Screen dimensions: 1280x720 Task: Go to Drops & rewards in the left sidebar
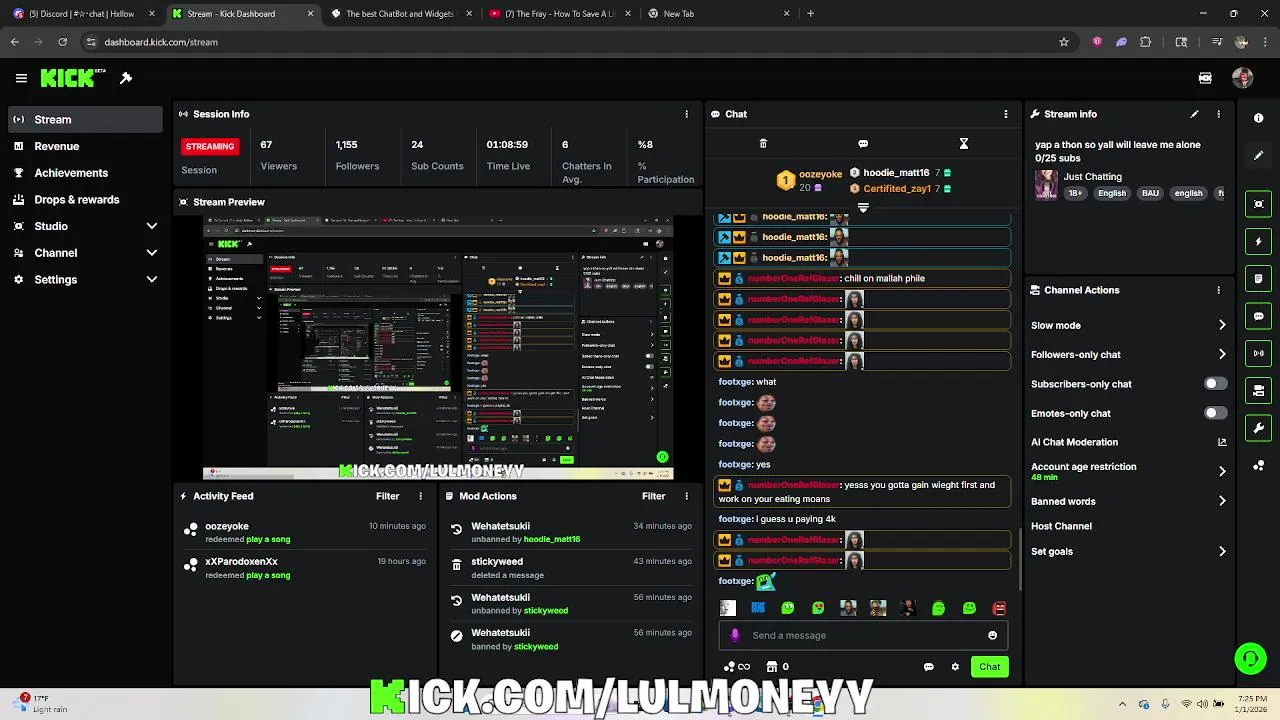click(85, 199)
